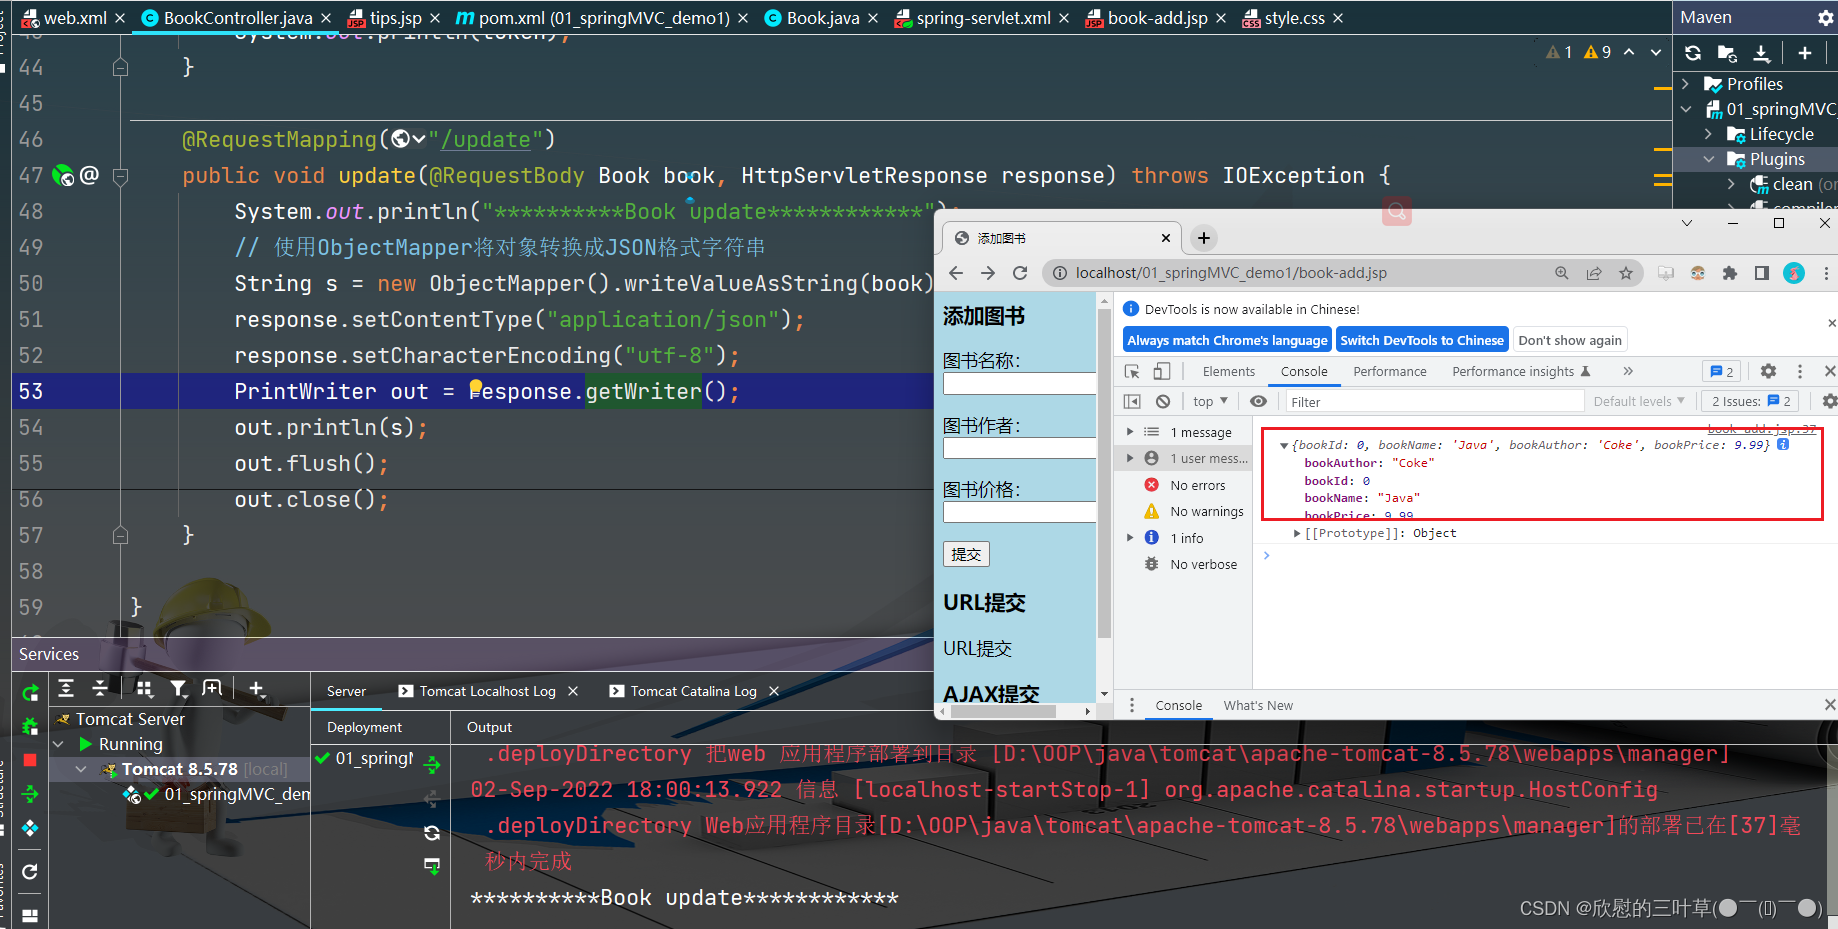
Task: Click Add Service plus icon
Action: (x=256, y=688)
